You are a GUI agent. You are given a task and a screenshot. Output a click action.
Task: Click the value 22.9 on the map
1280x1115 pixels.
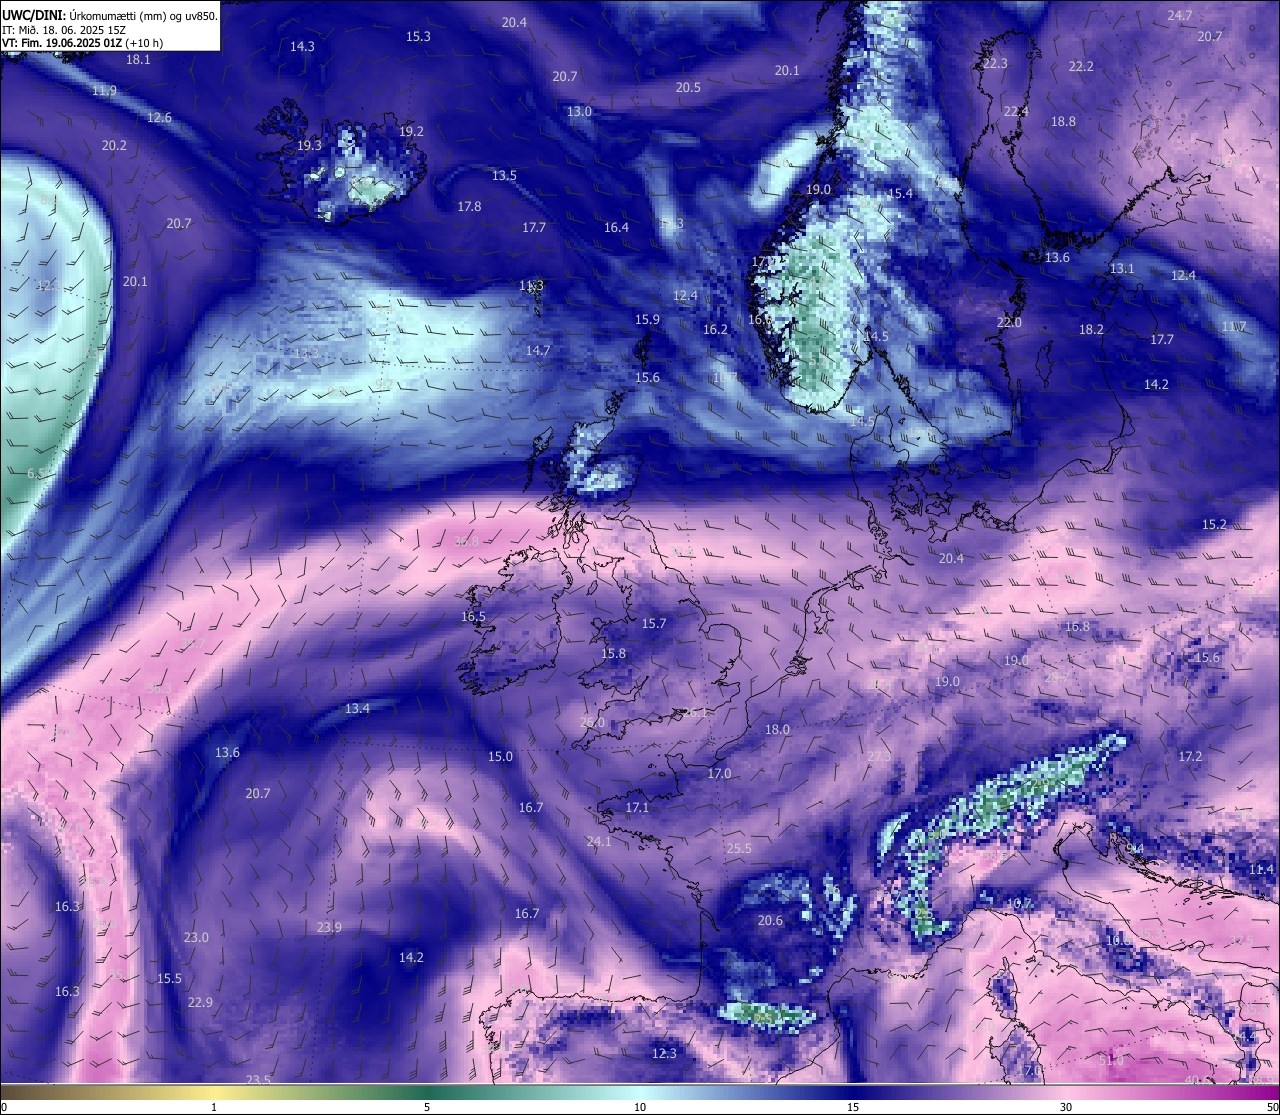pos(200,1003)
